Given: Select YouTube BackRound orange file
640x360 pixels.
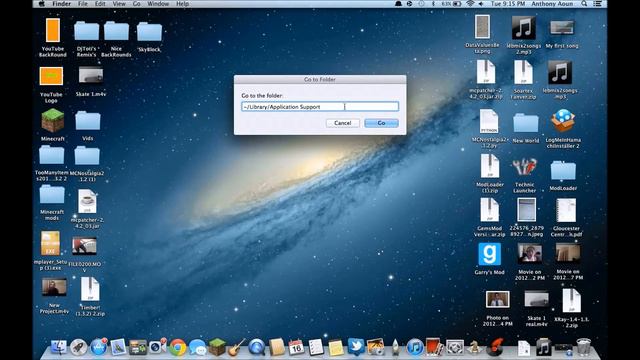Looking at the screenshot, I should pos(53,30).
